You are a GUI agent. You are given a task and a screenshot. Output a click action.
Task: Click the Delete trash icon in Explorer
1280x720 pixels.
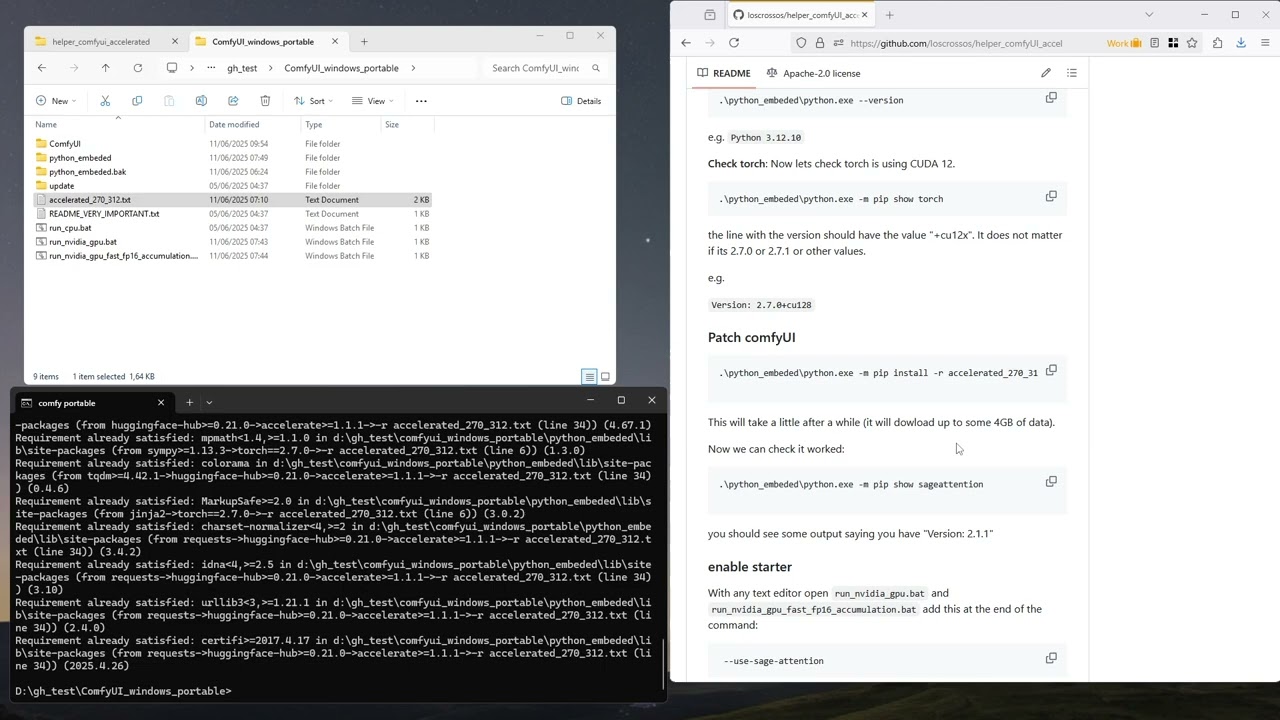pyautogui.click(x=265, y=101)
